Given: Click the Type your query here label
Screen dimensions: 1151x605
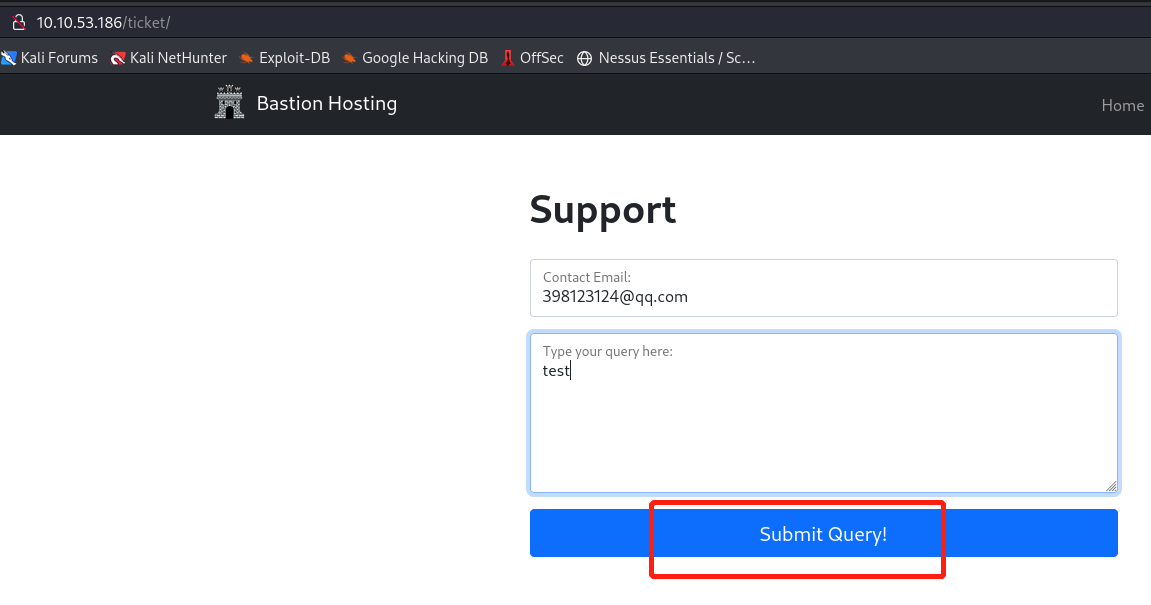Looking at the screenshot, I should (607, 351).
